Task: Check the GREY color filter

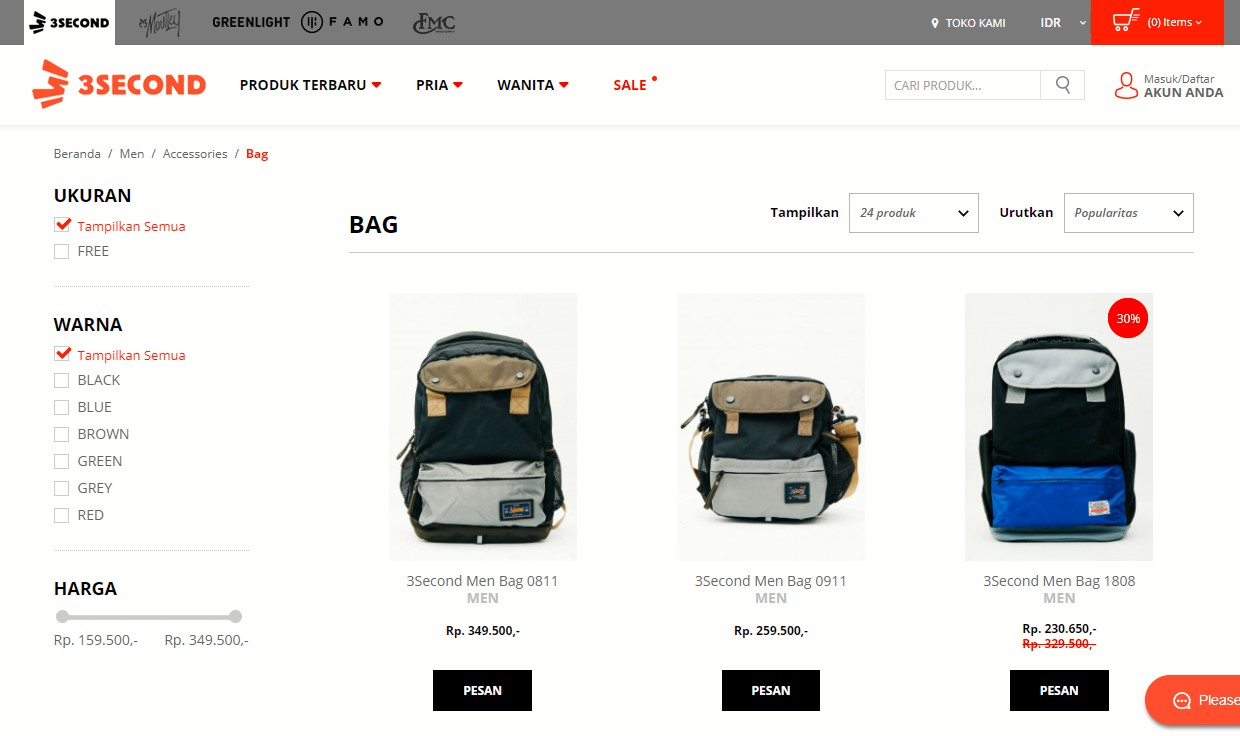Action: tap(62, 489)
